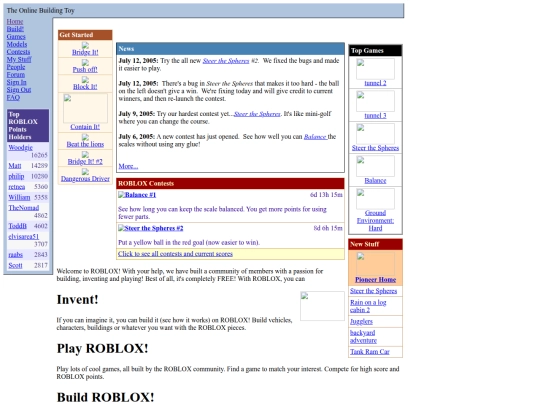Open the Jugglers link

tap(361, 321)
